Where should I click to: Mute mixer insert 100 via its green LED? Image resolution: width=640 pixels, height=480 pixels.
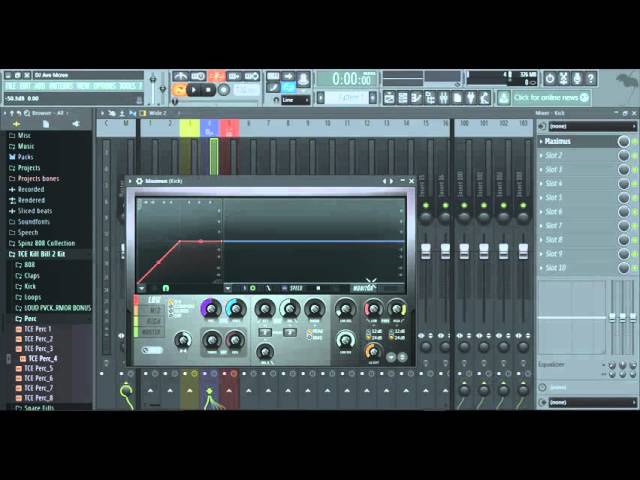[x=464, y=205]
